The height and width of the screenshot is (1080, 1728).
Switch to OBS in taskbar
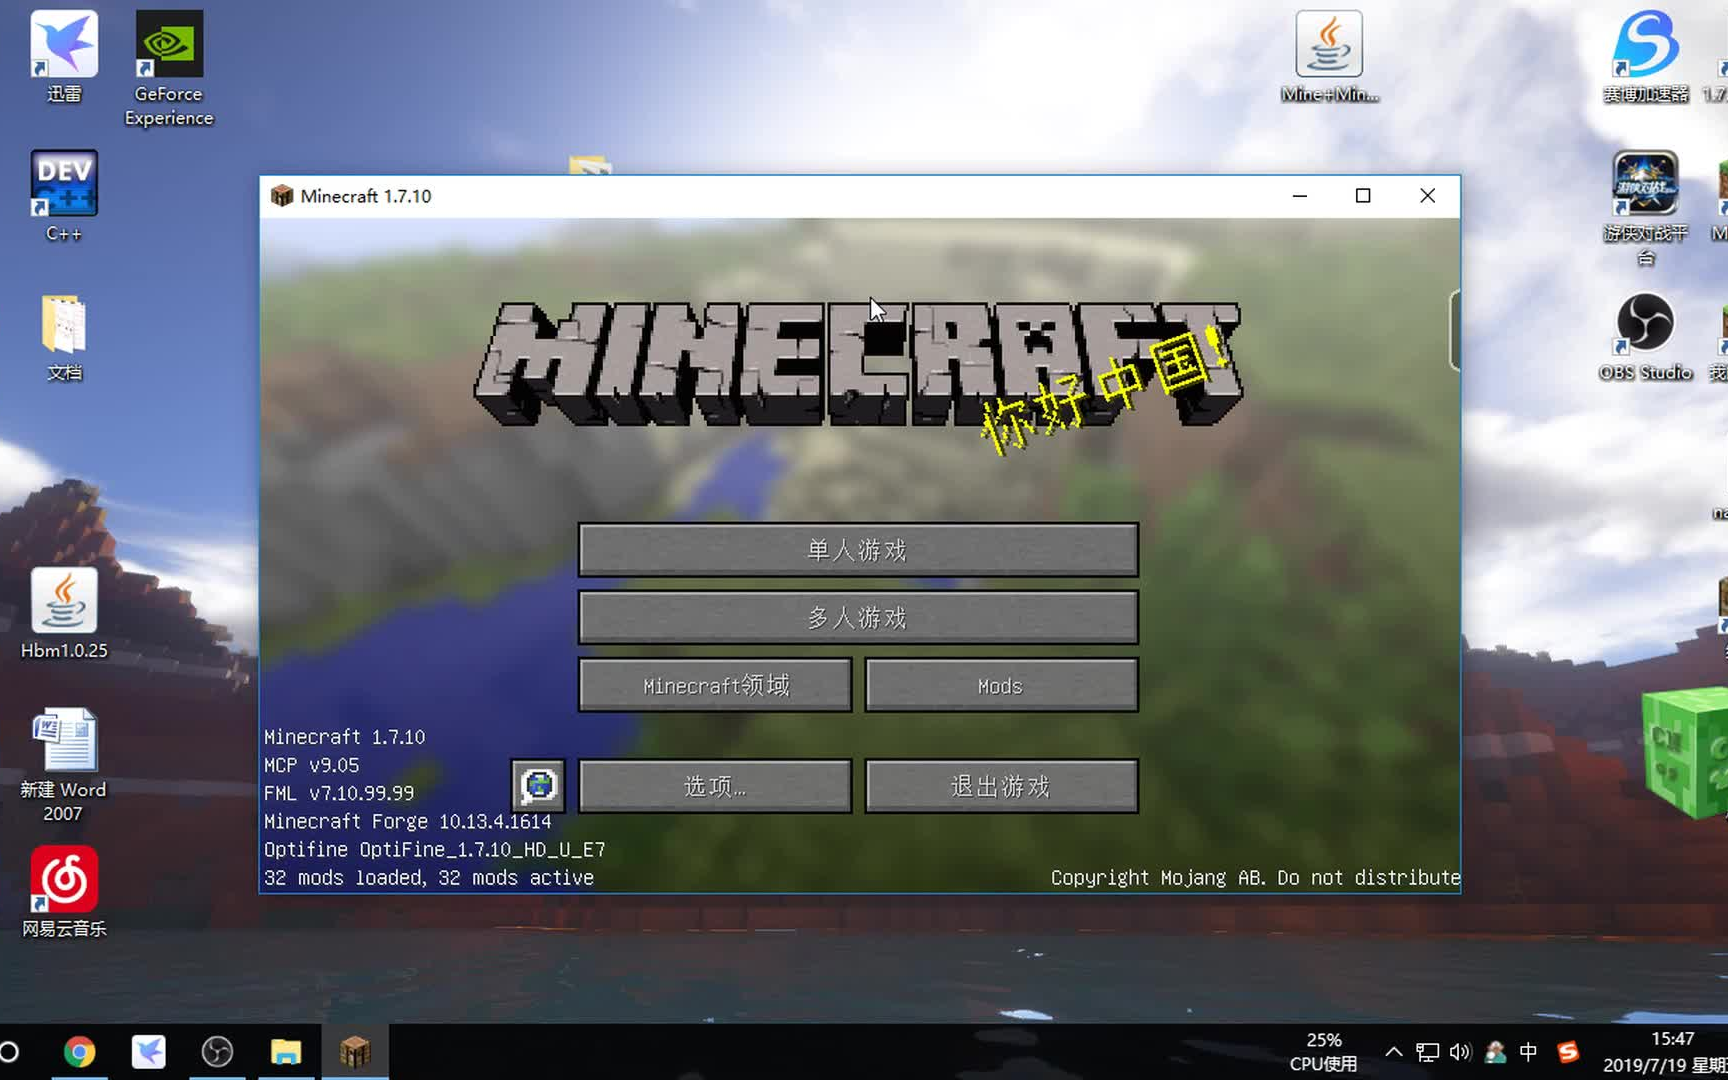[217, 1052]
